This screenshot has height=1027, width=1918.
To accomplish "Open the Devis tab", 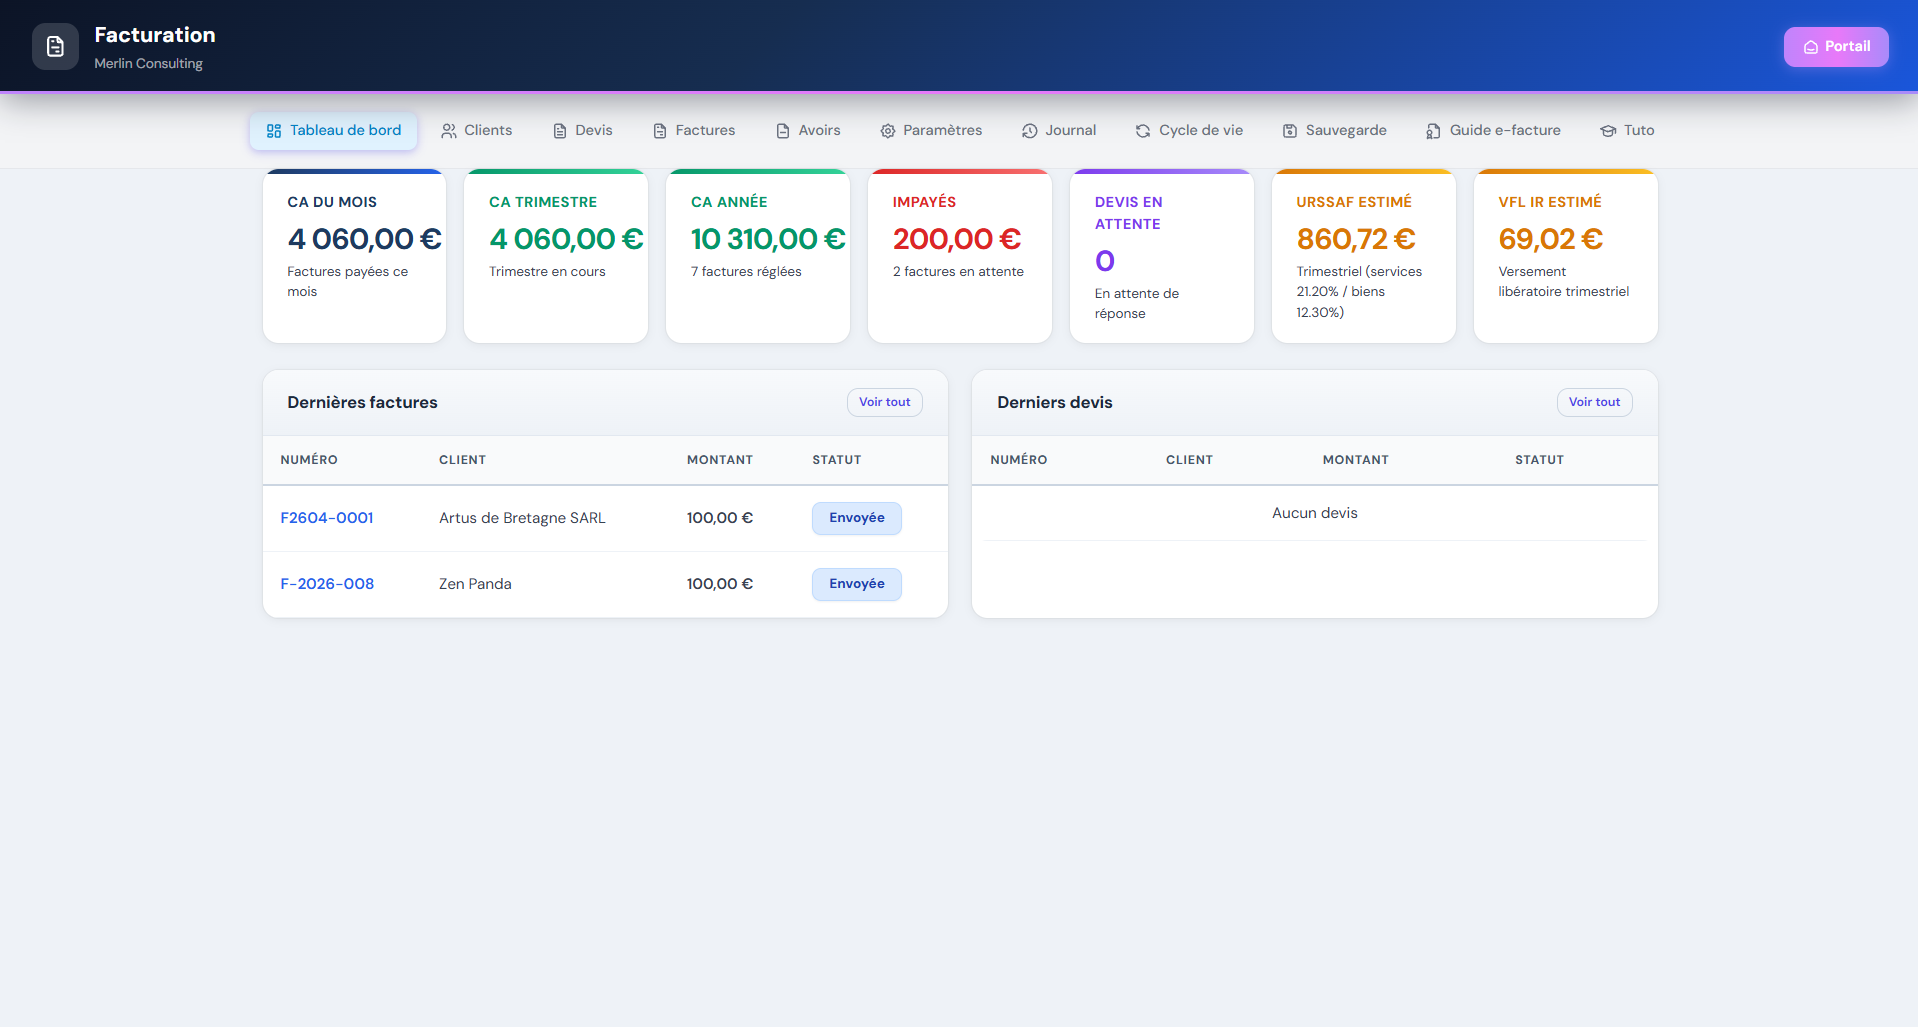I will coord(583,131).
